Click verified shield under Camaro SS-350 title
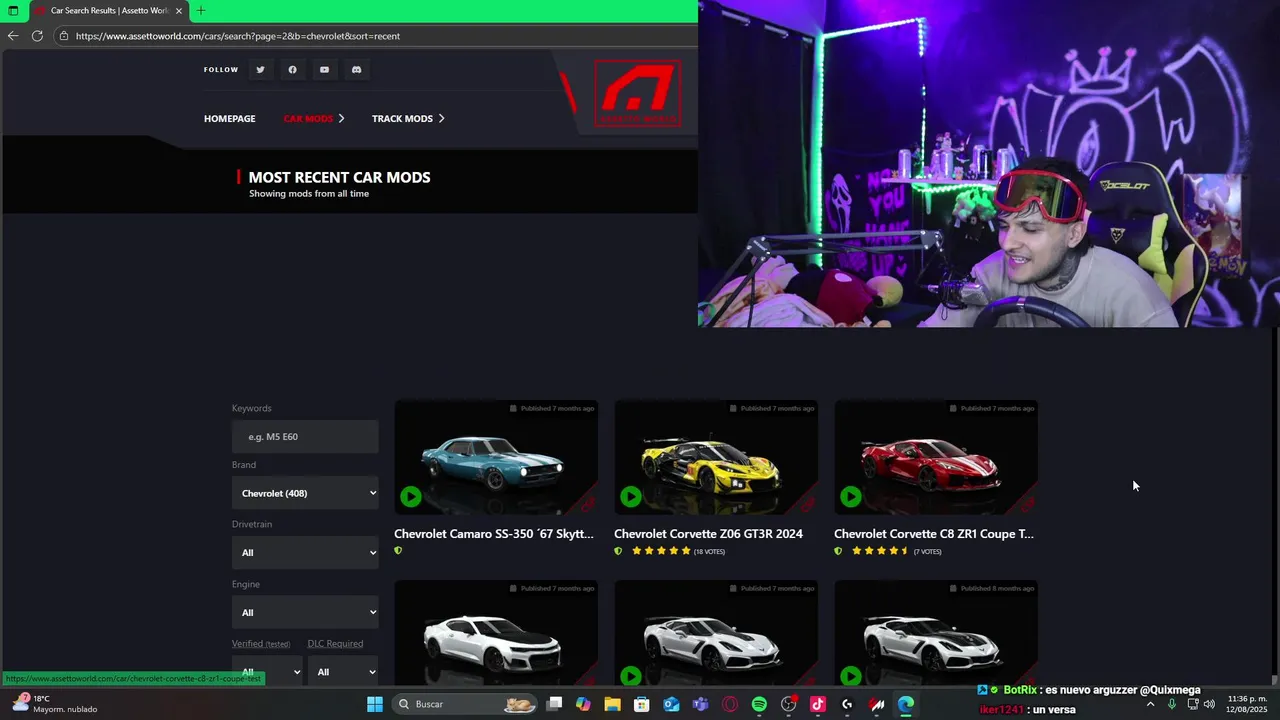Viewport: 1280px width, 720px height. [398, 551]
